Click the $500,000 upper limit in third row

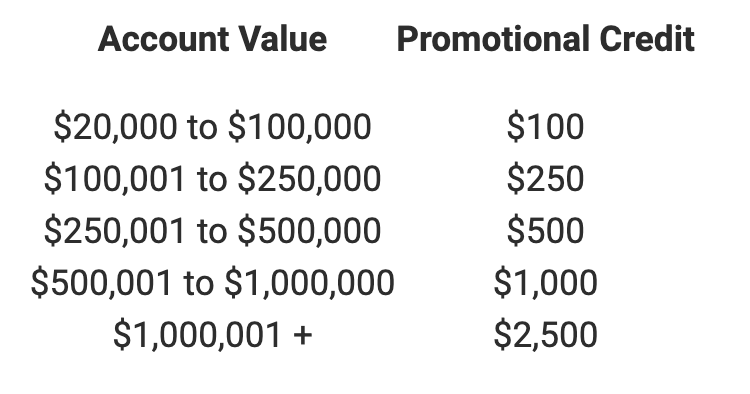[x=309, y=230]
